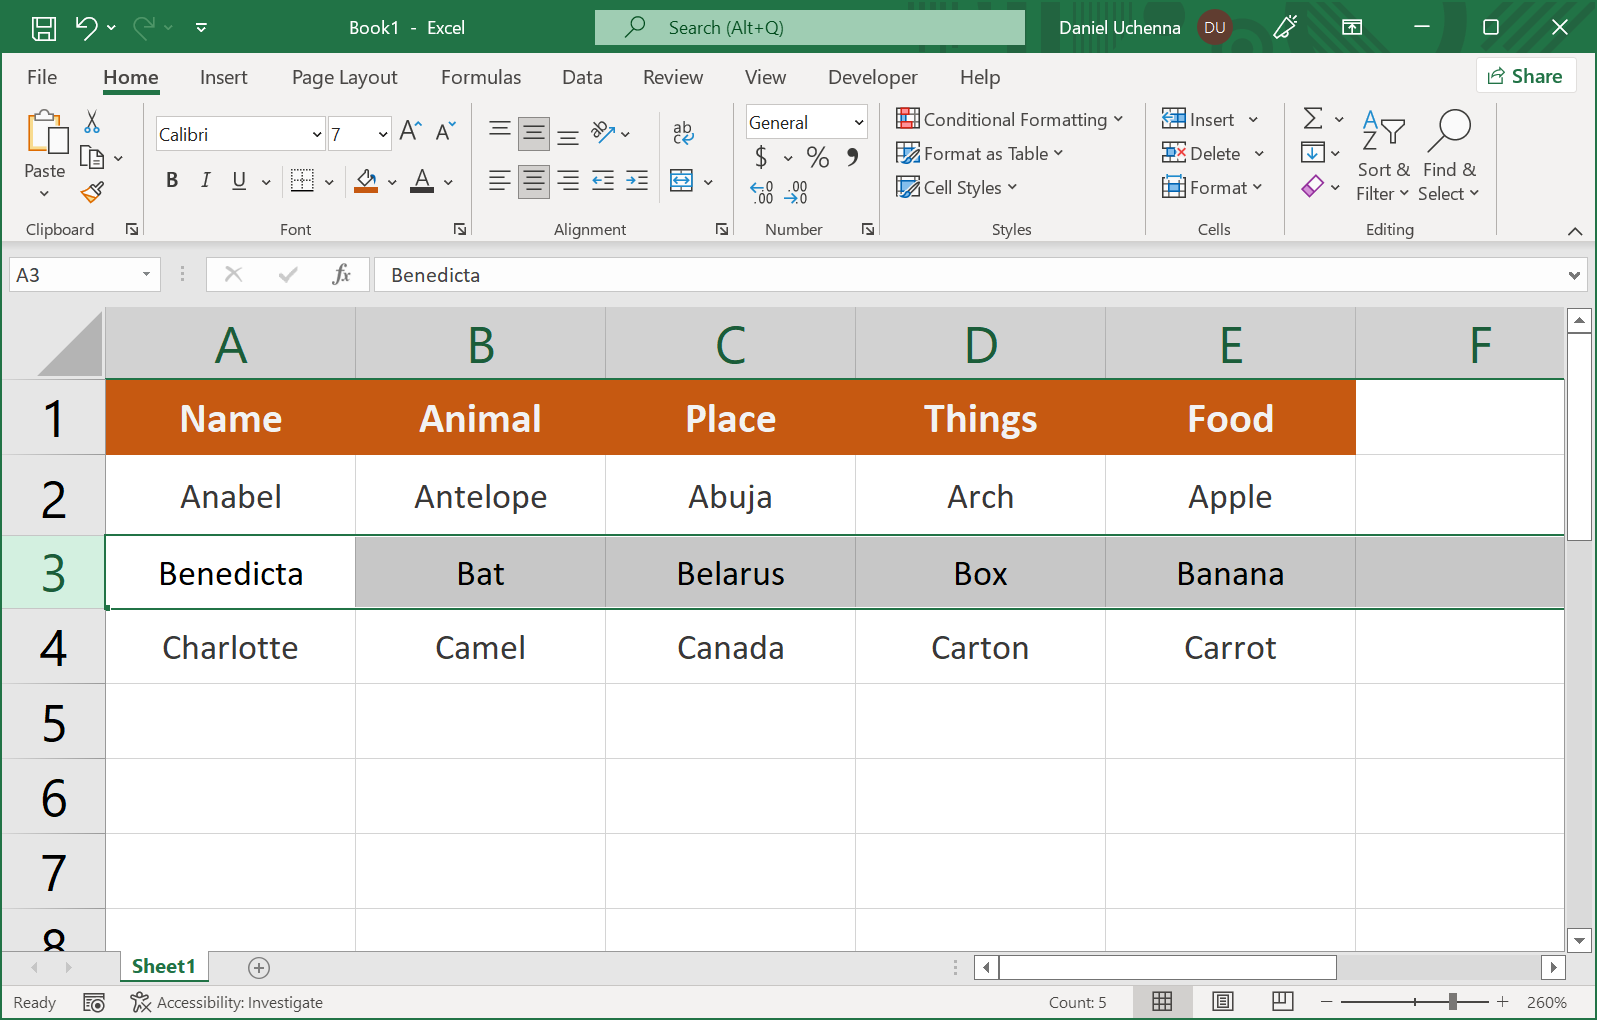Click the Insert Function fx icon
Viewport: 1597px width, 1020px height.
click(341, 275)
